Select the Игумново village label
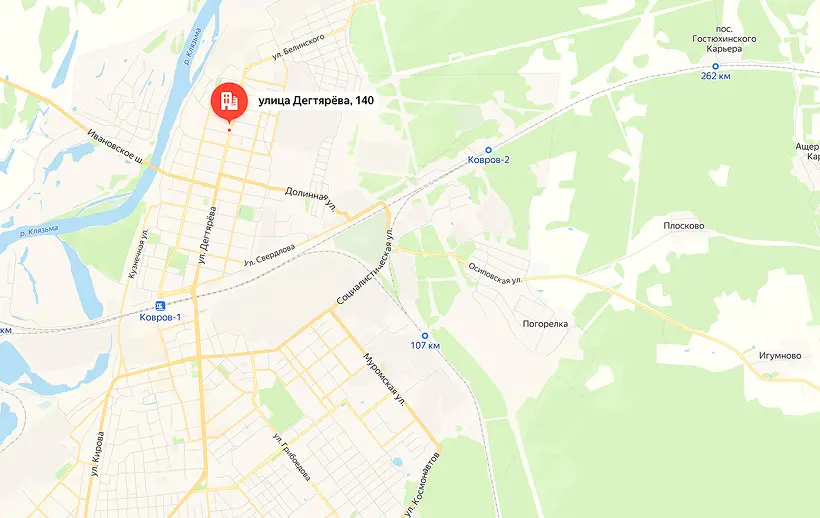Viewport: 820px width, 518px height. [780, 355]
